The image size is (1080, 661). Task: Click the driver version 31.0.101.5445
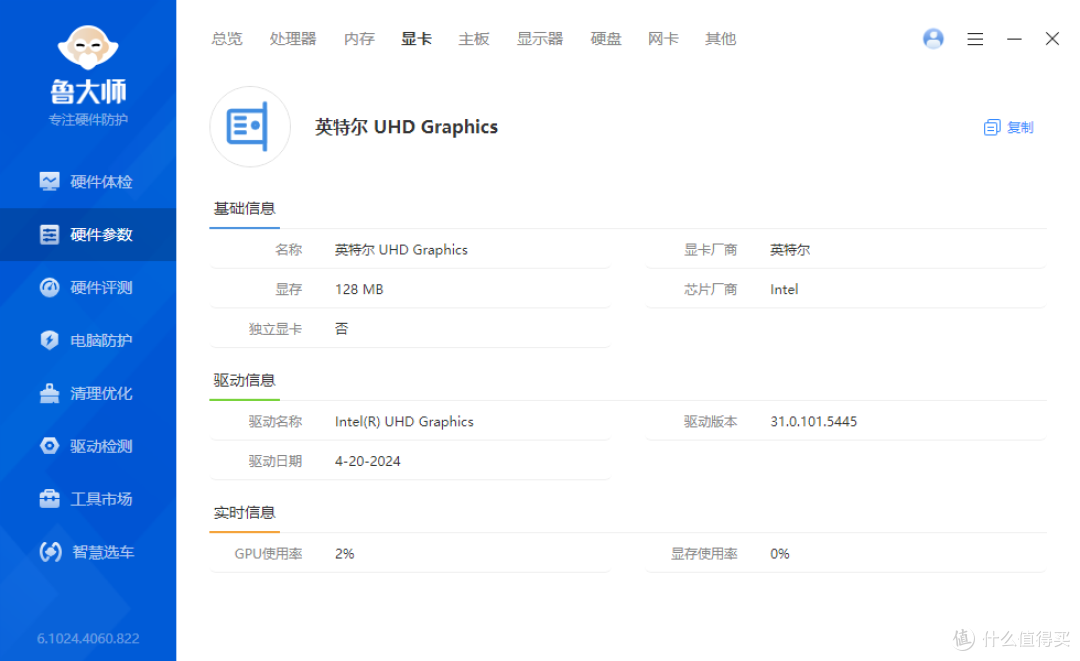click(x=813, y=422)
